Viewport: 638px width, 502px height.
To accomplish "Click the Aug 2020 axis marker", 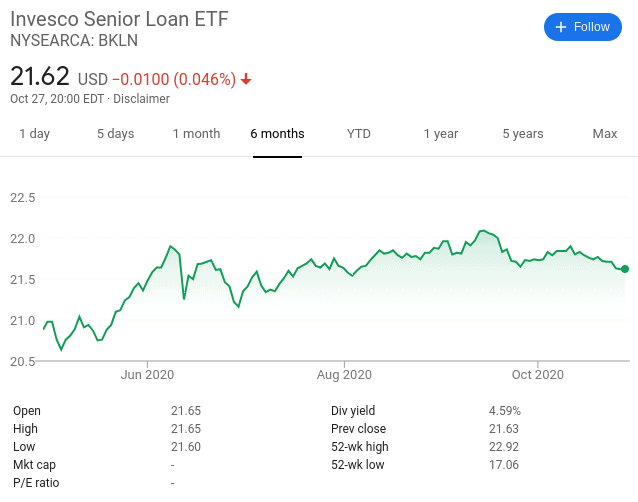I will click(x=344, y=374).
